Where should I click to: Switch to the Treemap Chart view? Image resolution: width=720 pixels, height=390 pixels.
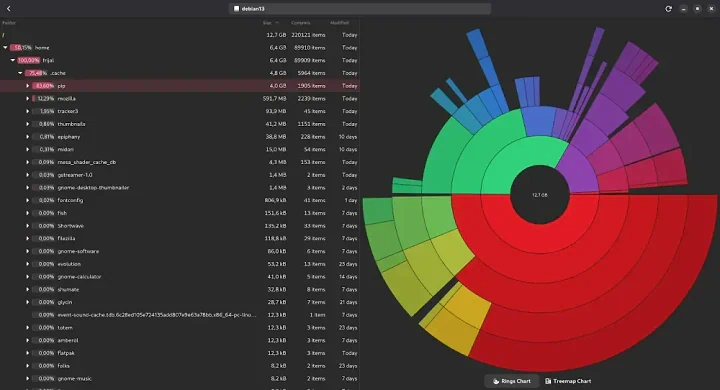click(x=568, y=381)
